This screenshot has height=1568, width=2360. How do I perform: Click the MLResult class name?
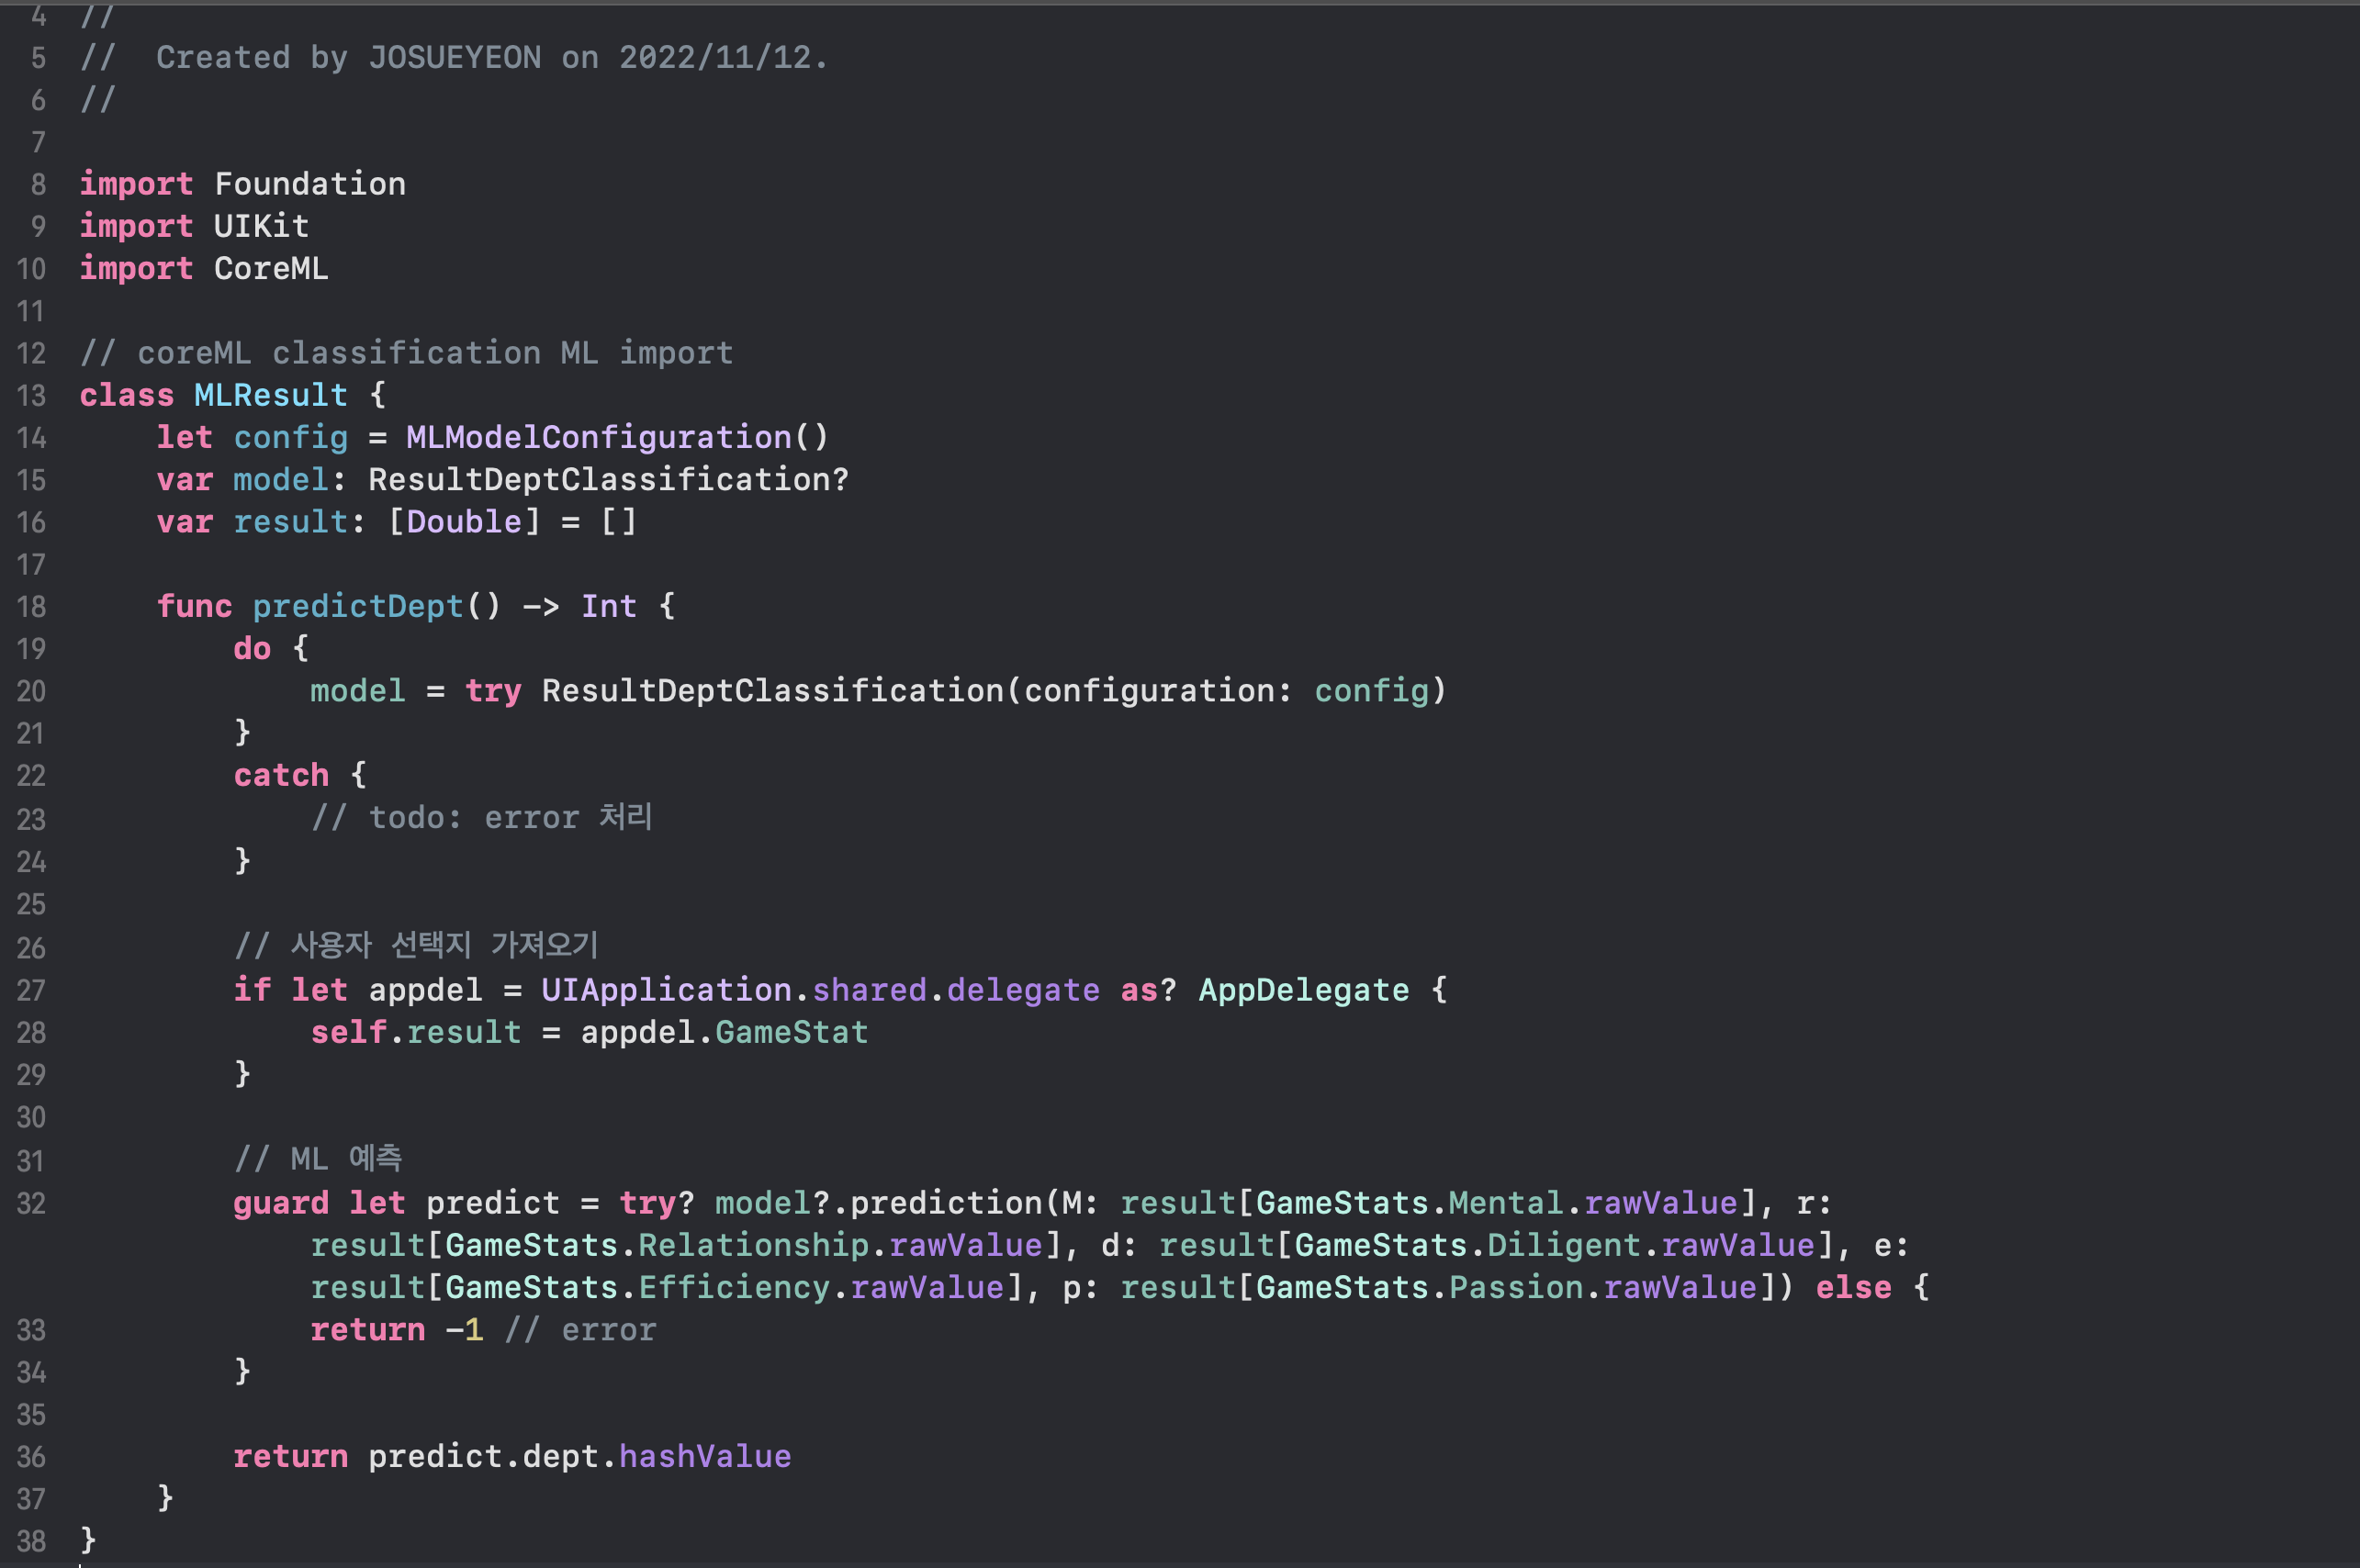pyautogui.click(x=270, y=395)
